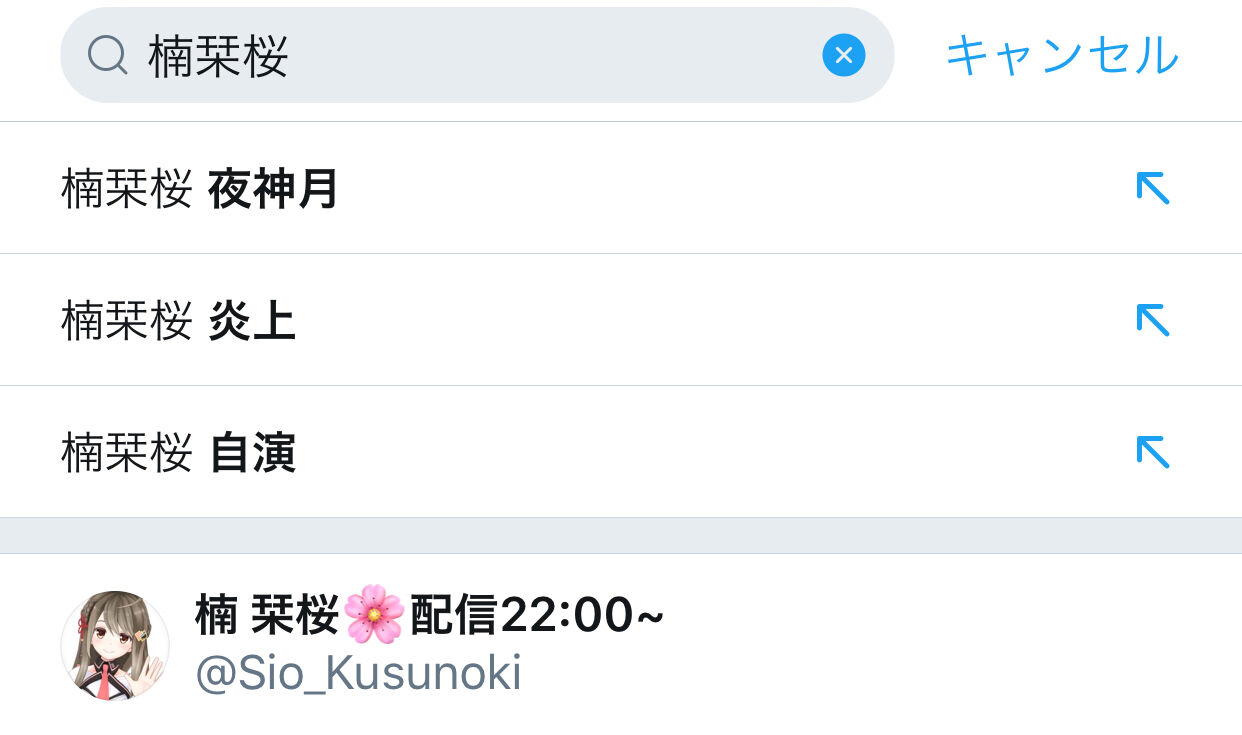Screen dimensions: 1242x735
Task: Click blank space in the Sio_Kusunoki account row
Action: [x=950, y=645]
